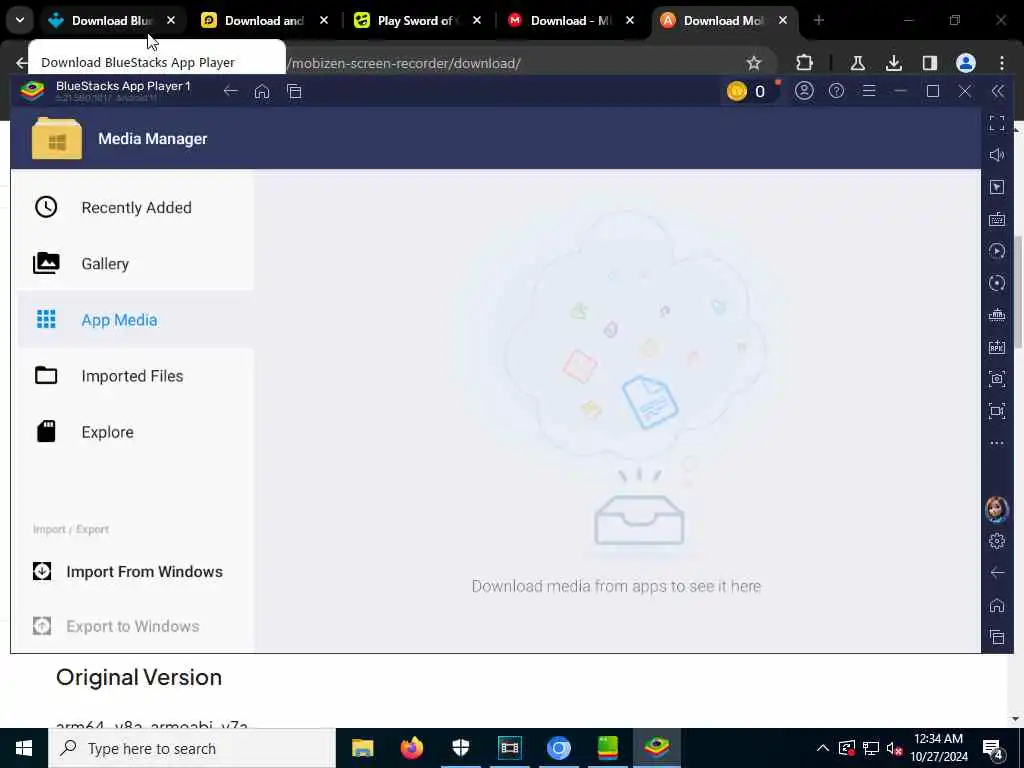Open Imported Files section
Image resolution: width=1024 pixels, height=768 pixels.
pyautogui.click(x=135, y=376)
